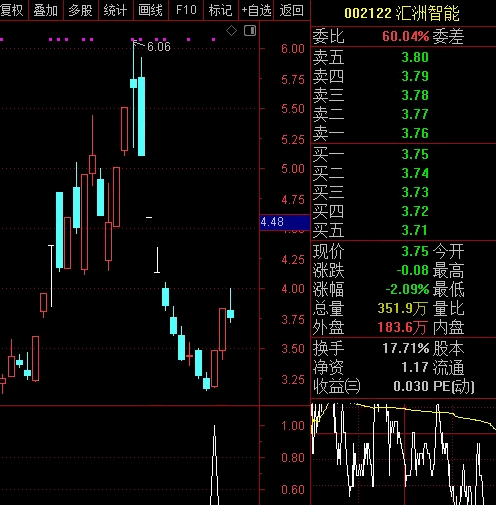This screenshot has width=496, height=505.
Task: Click the 今开 label
Action: coord(448,251)
